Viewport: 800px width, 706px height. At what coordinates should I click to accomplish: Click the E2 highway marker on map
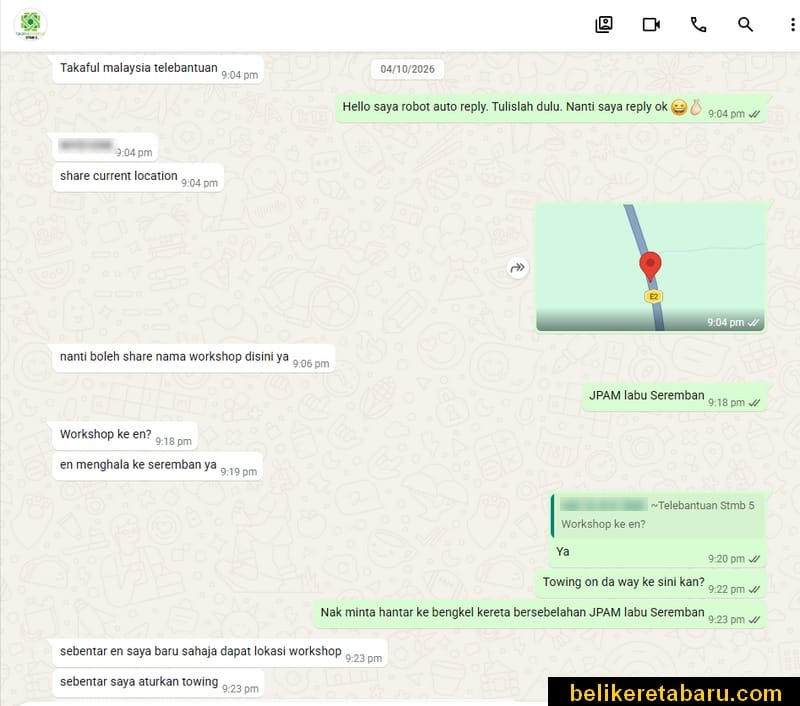[654, 296]
